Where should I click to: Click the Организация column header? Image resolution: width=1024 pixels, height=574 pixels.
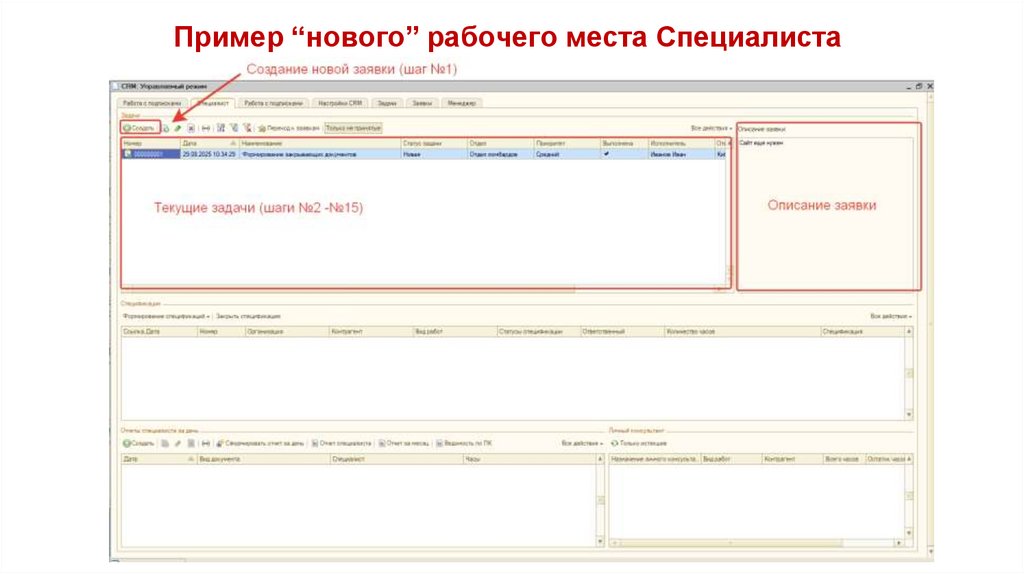(x=287, y=332)
